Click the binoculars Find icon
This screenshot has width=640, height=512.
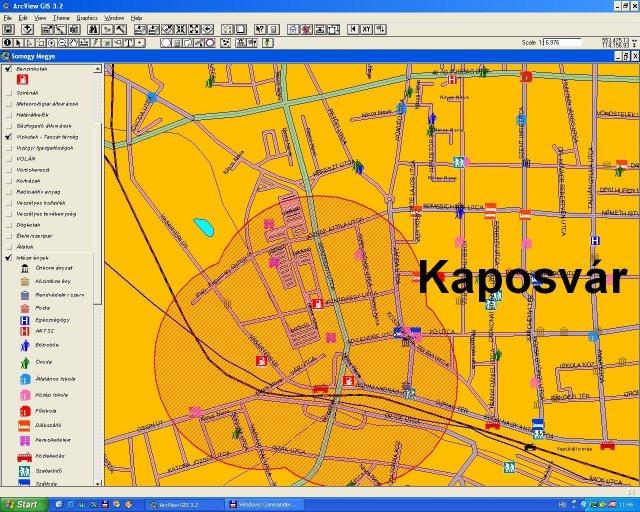click(94, 30)
